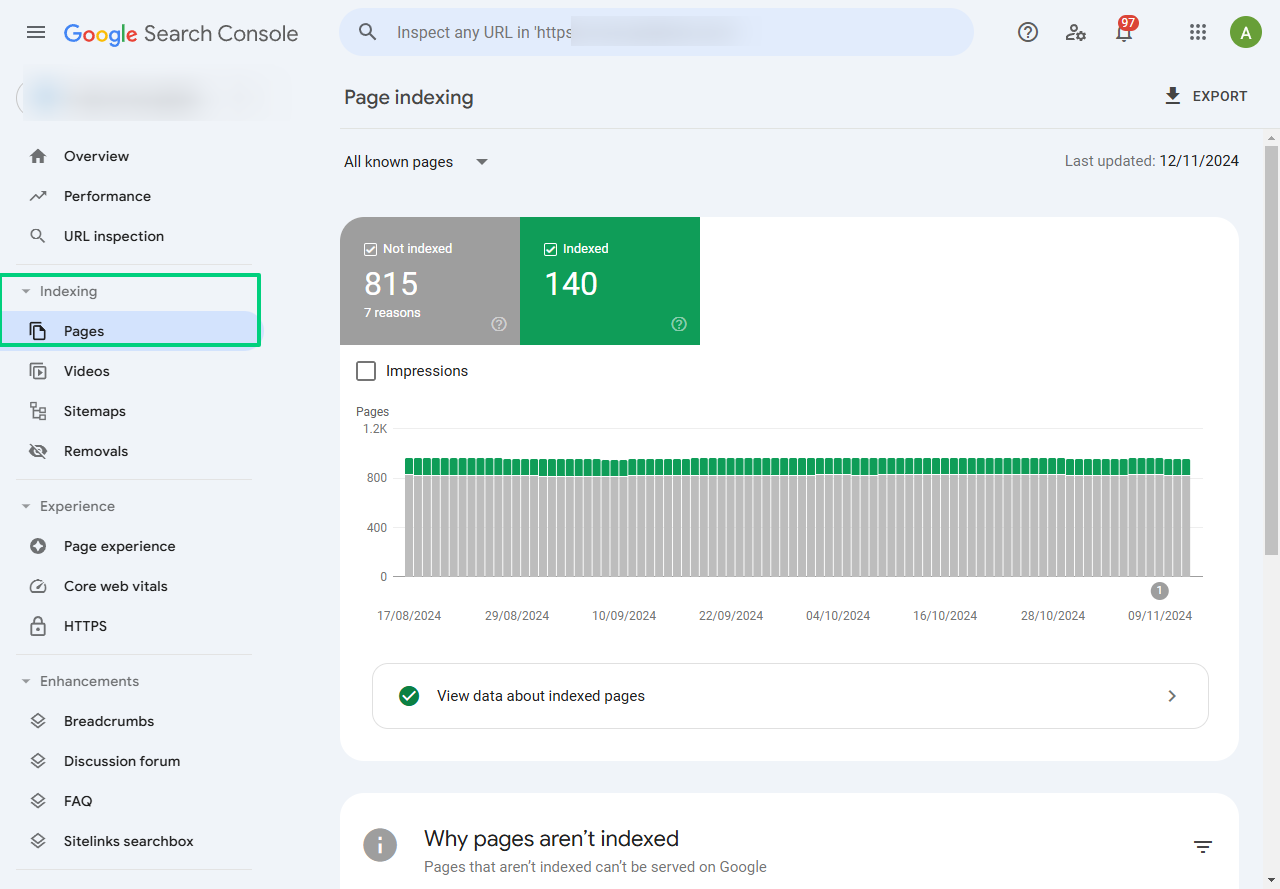The image size is (1280, 889).
Task: Click help icon in Indexed card
Action: [679, 324]
